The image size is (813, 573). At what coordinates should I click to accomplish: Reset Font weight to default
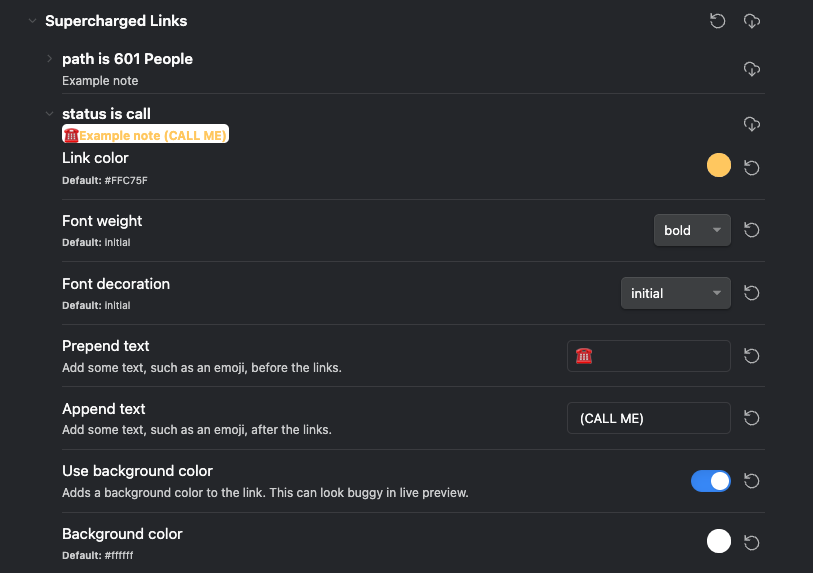(752, 230)
